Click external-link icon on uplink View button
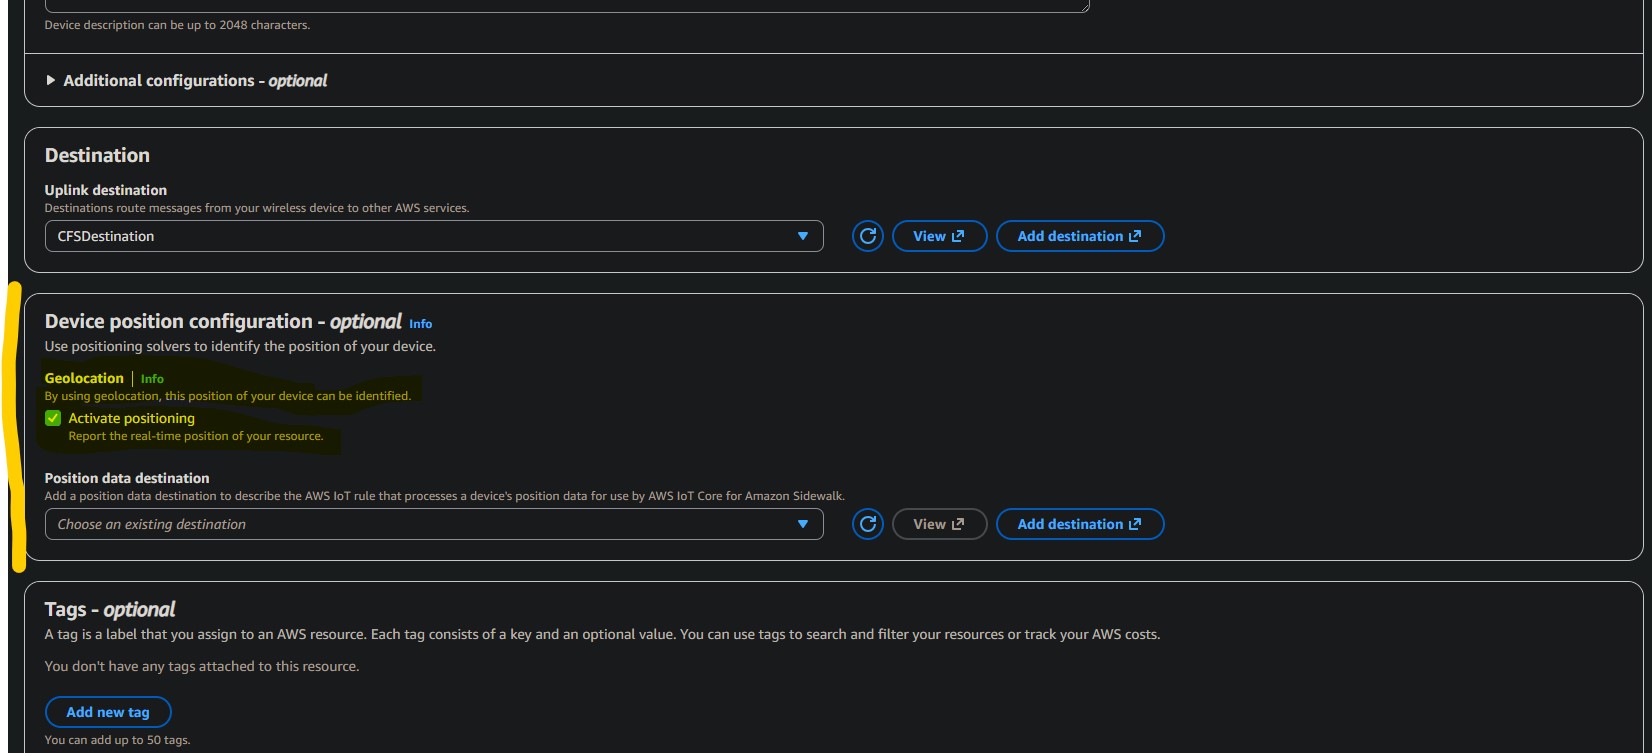 (x=958, y=236)
